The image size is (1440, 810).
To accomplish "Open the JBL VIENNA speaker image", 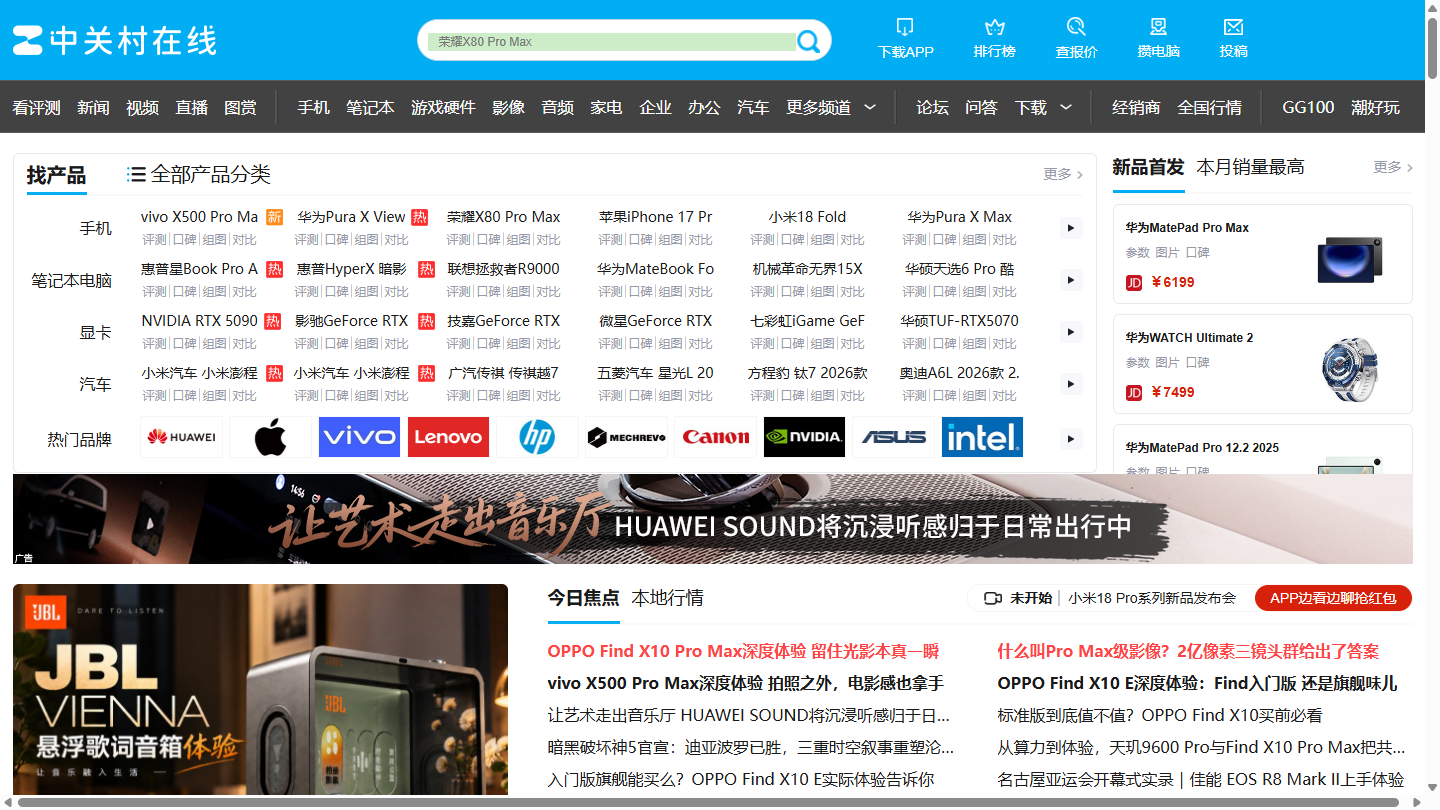I will [260, 690].
